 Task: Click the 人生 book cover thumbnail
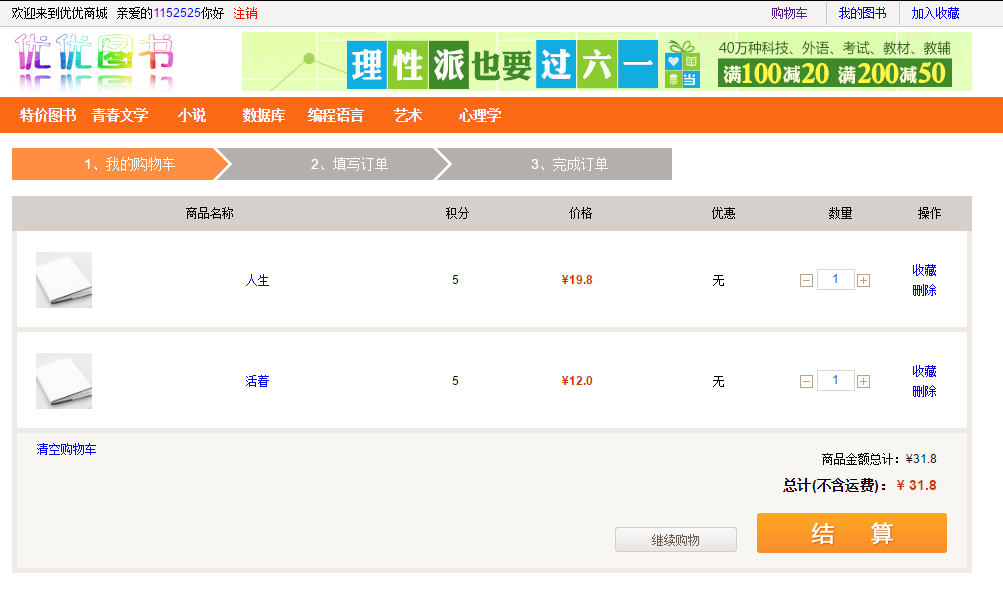64,280
